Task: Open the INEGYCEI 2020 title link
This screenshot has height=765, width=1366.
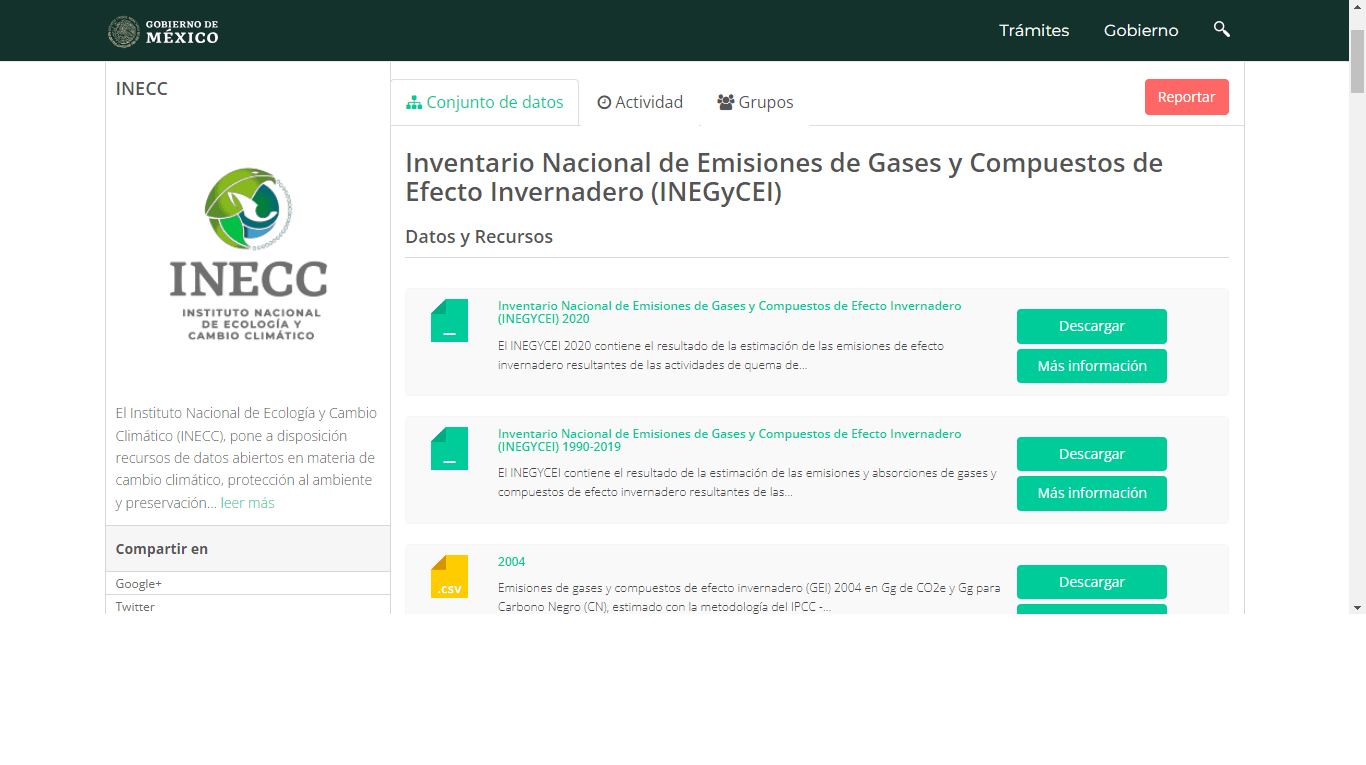Action: coord(730,312)
